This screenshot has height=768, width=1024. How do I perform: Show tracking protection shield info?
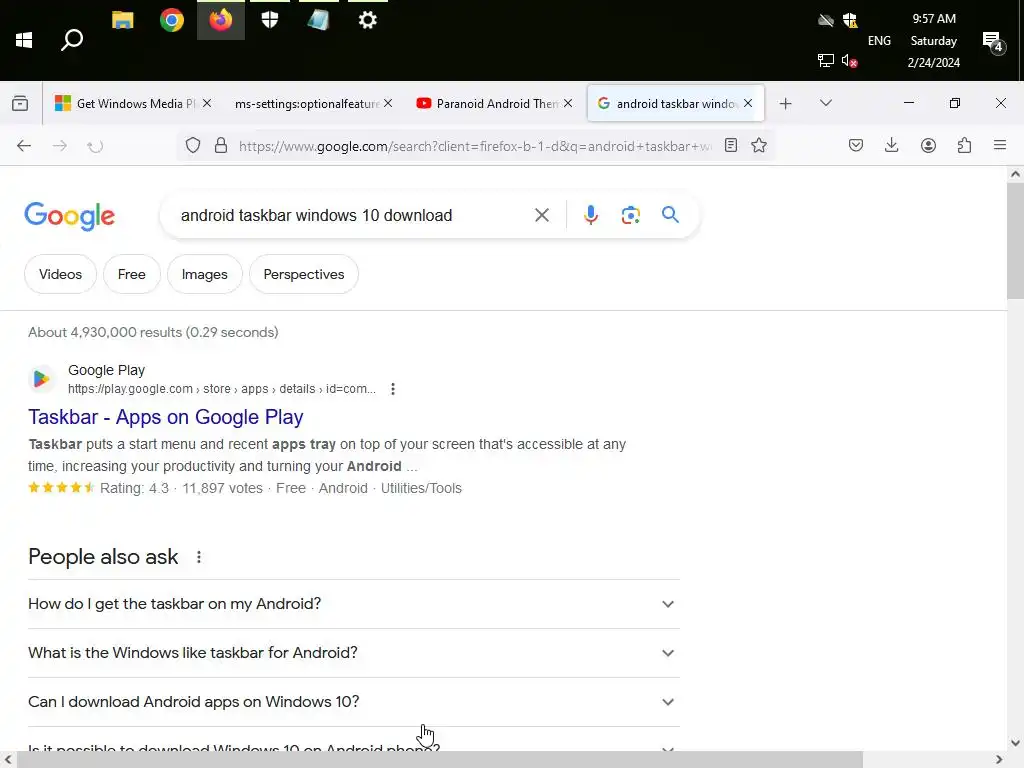point(193,146)
